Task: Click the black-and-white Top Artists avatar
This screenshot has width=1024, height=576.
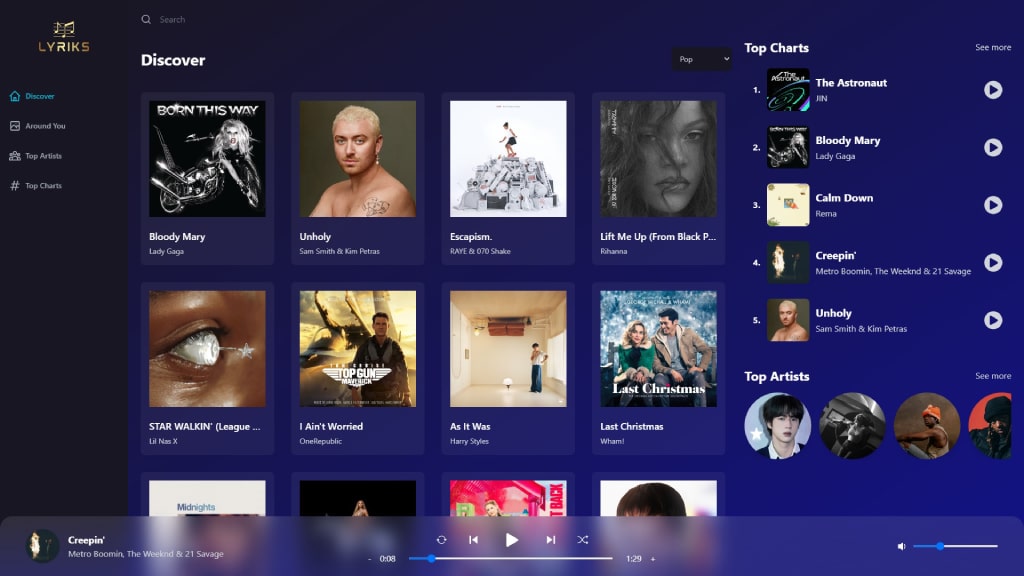Action: click(x=852, y=426)
